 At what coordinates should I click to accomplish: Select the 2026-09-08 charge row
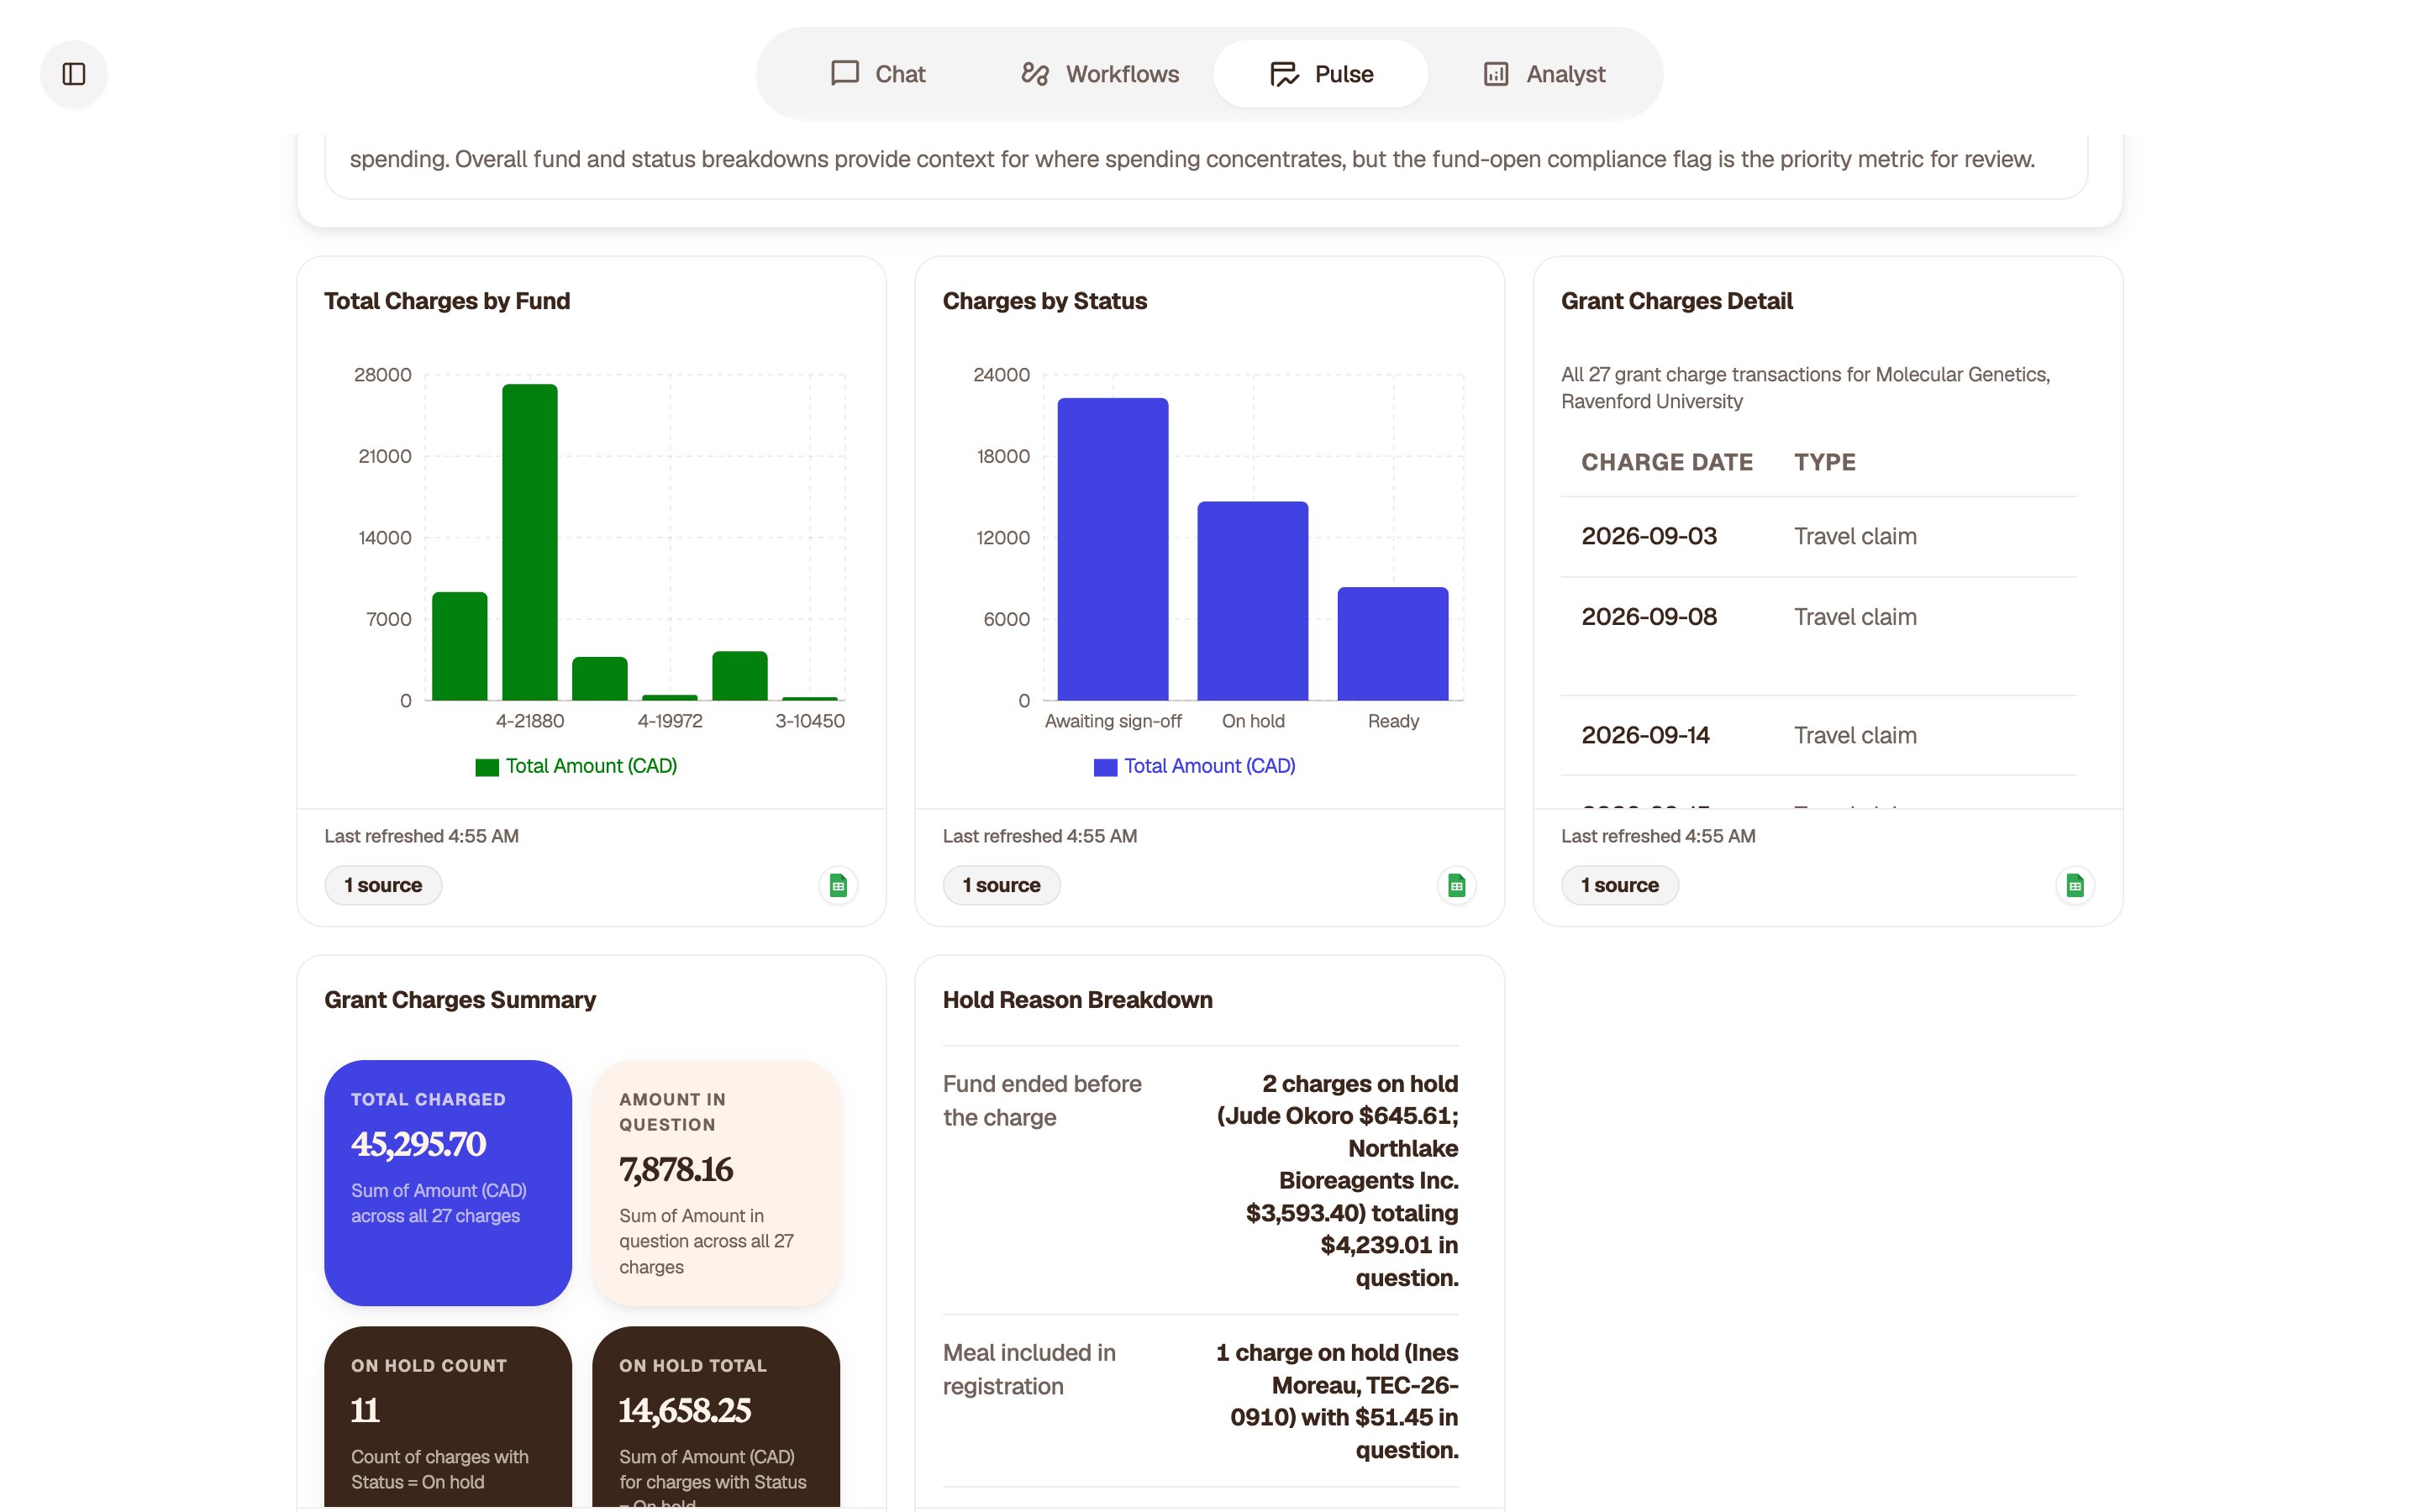pyautogui.click(x=1819, y=636)
